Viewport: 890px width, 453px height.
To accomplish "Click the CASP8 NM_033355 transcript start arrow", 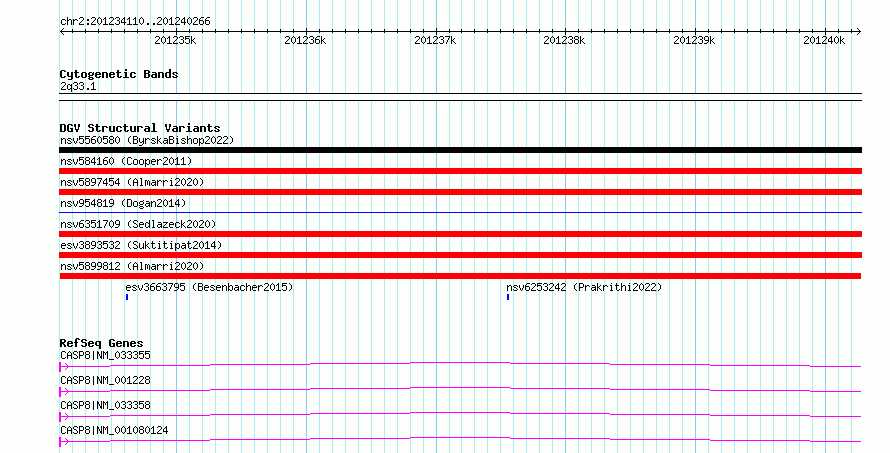I will pos(64,367).
